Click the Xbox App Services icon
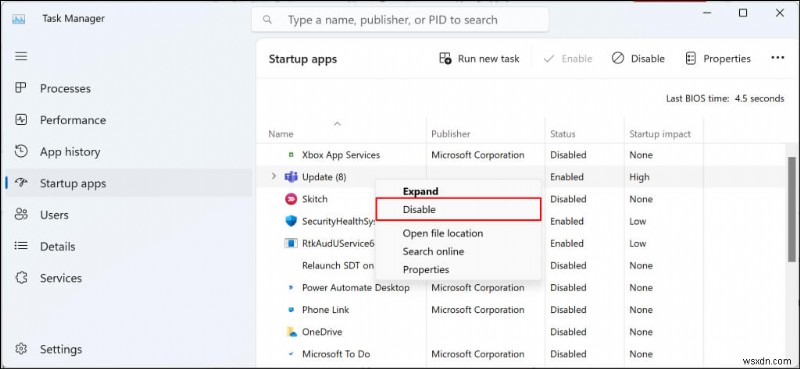 [291, 155]
